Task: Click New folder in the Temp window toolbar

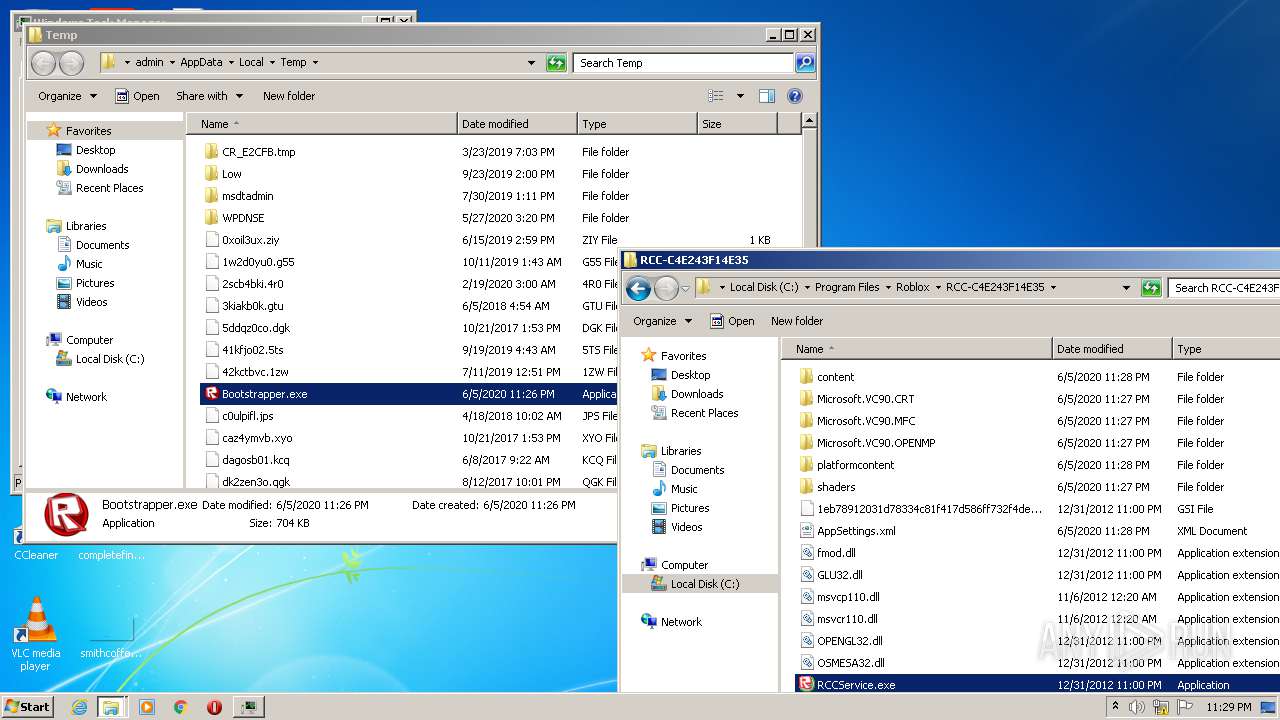Action: 289,96
